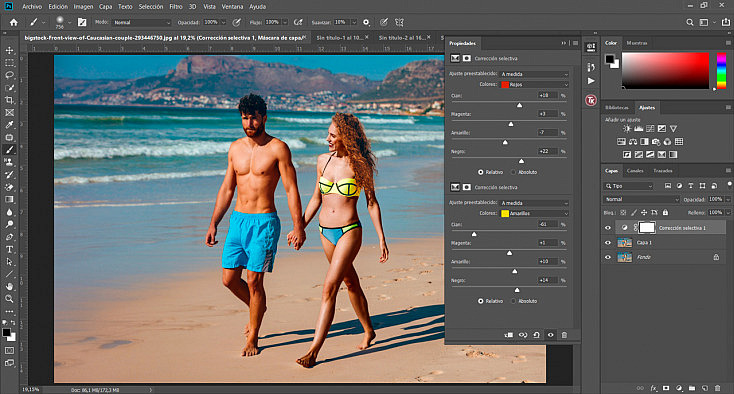Viewport: 734px width, 394px height.
Task: Select Relativo in Rojos section
Action: click(x=480, y=172)
